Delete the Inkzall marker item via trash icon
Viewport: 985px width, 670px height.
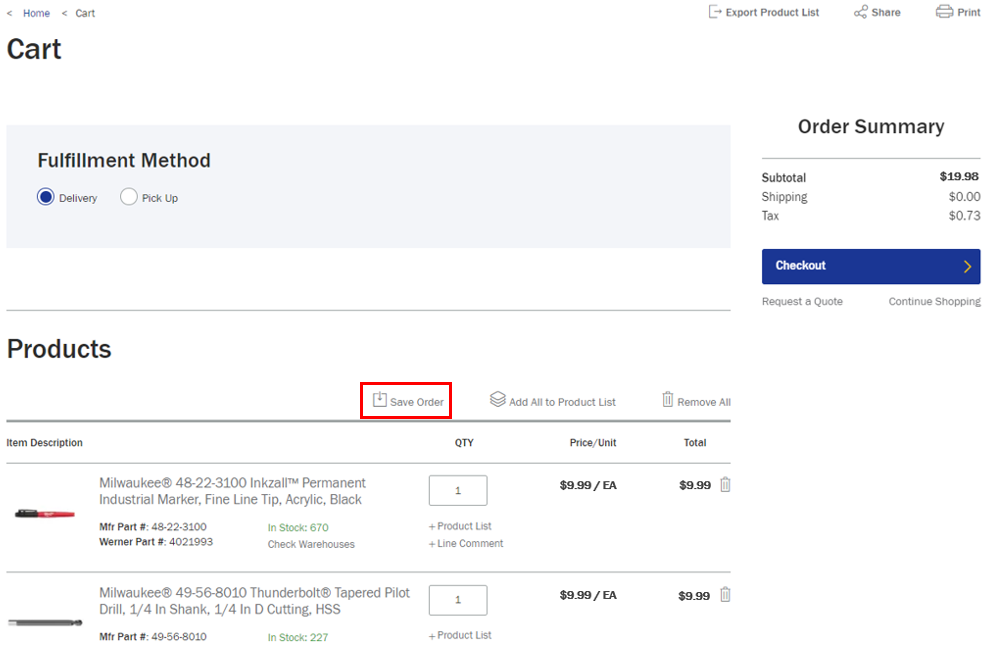point(725,485)
